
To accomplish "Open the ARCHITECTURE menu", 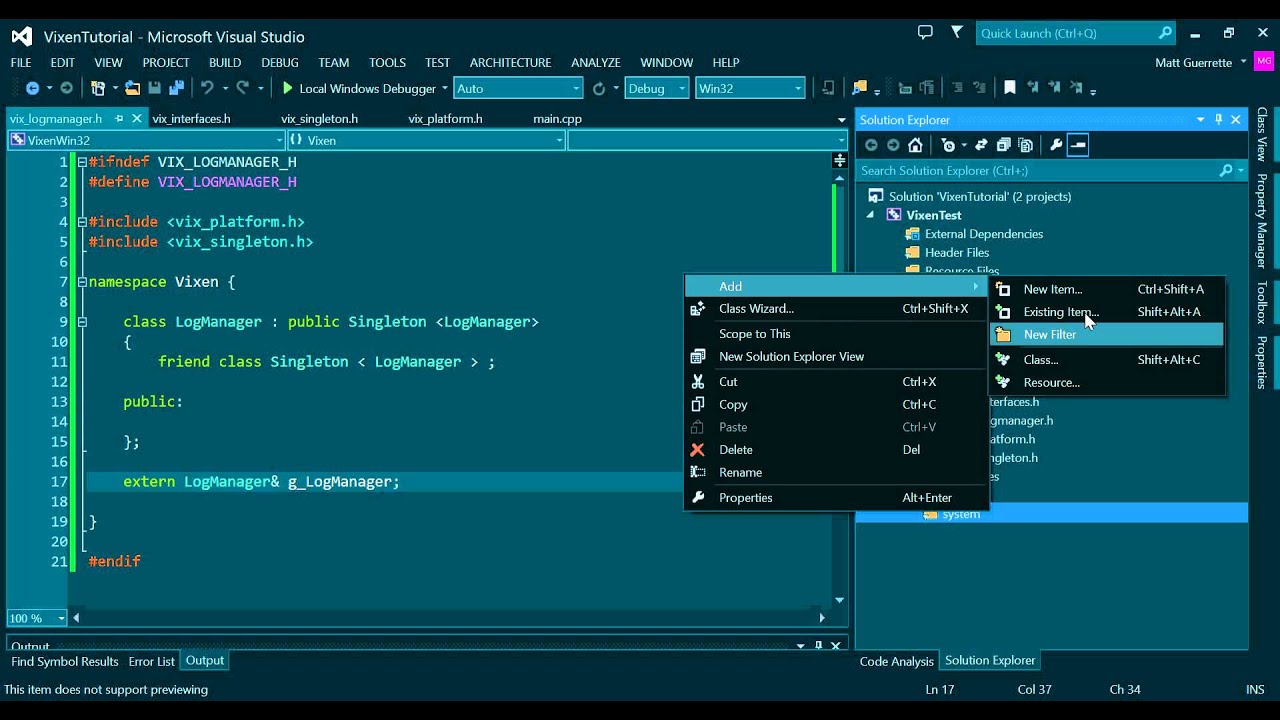I will (510, 62).
